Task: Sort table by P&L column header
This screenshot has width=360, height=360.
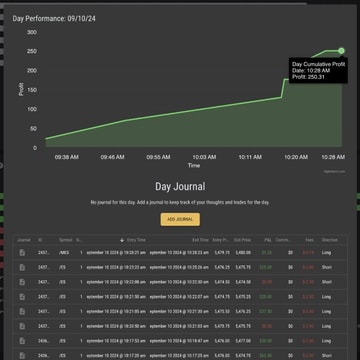Action: [268, 240]
